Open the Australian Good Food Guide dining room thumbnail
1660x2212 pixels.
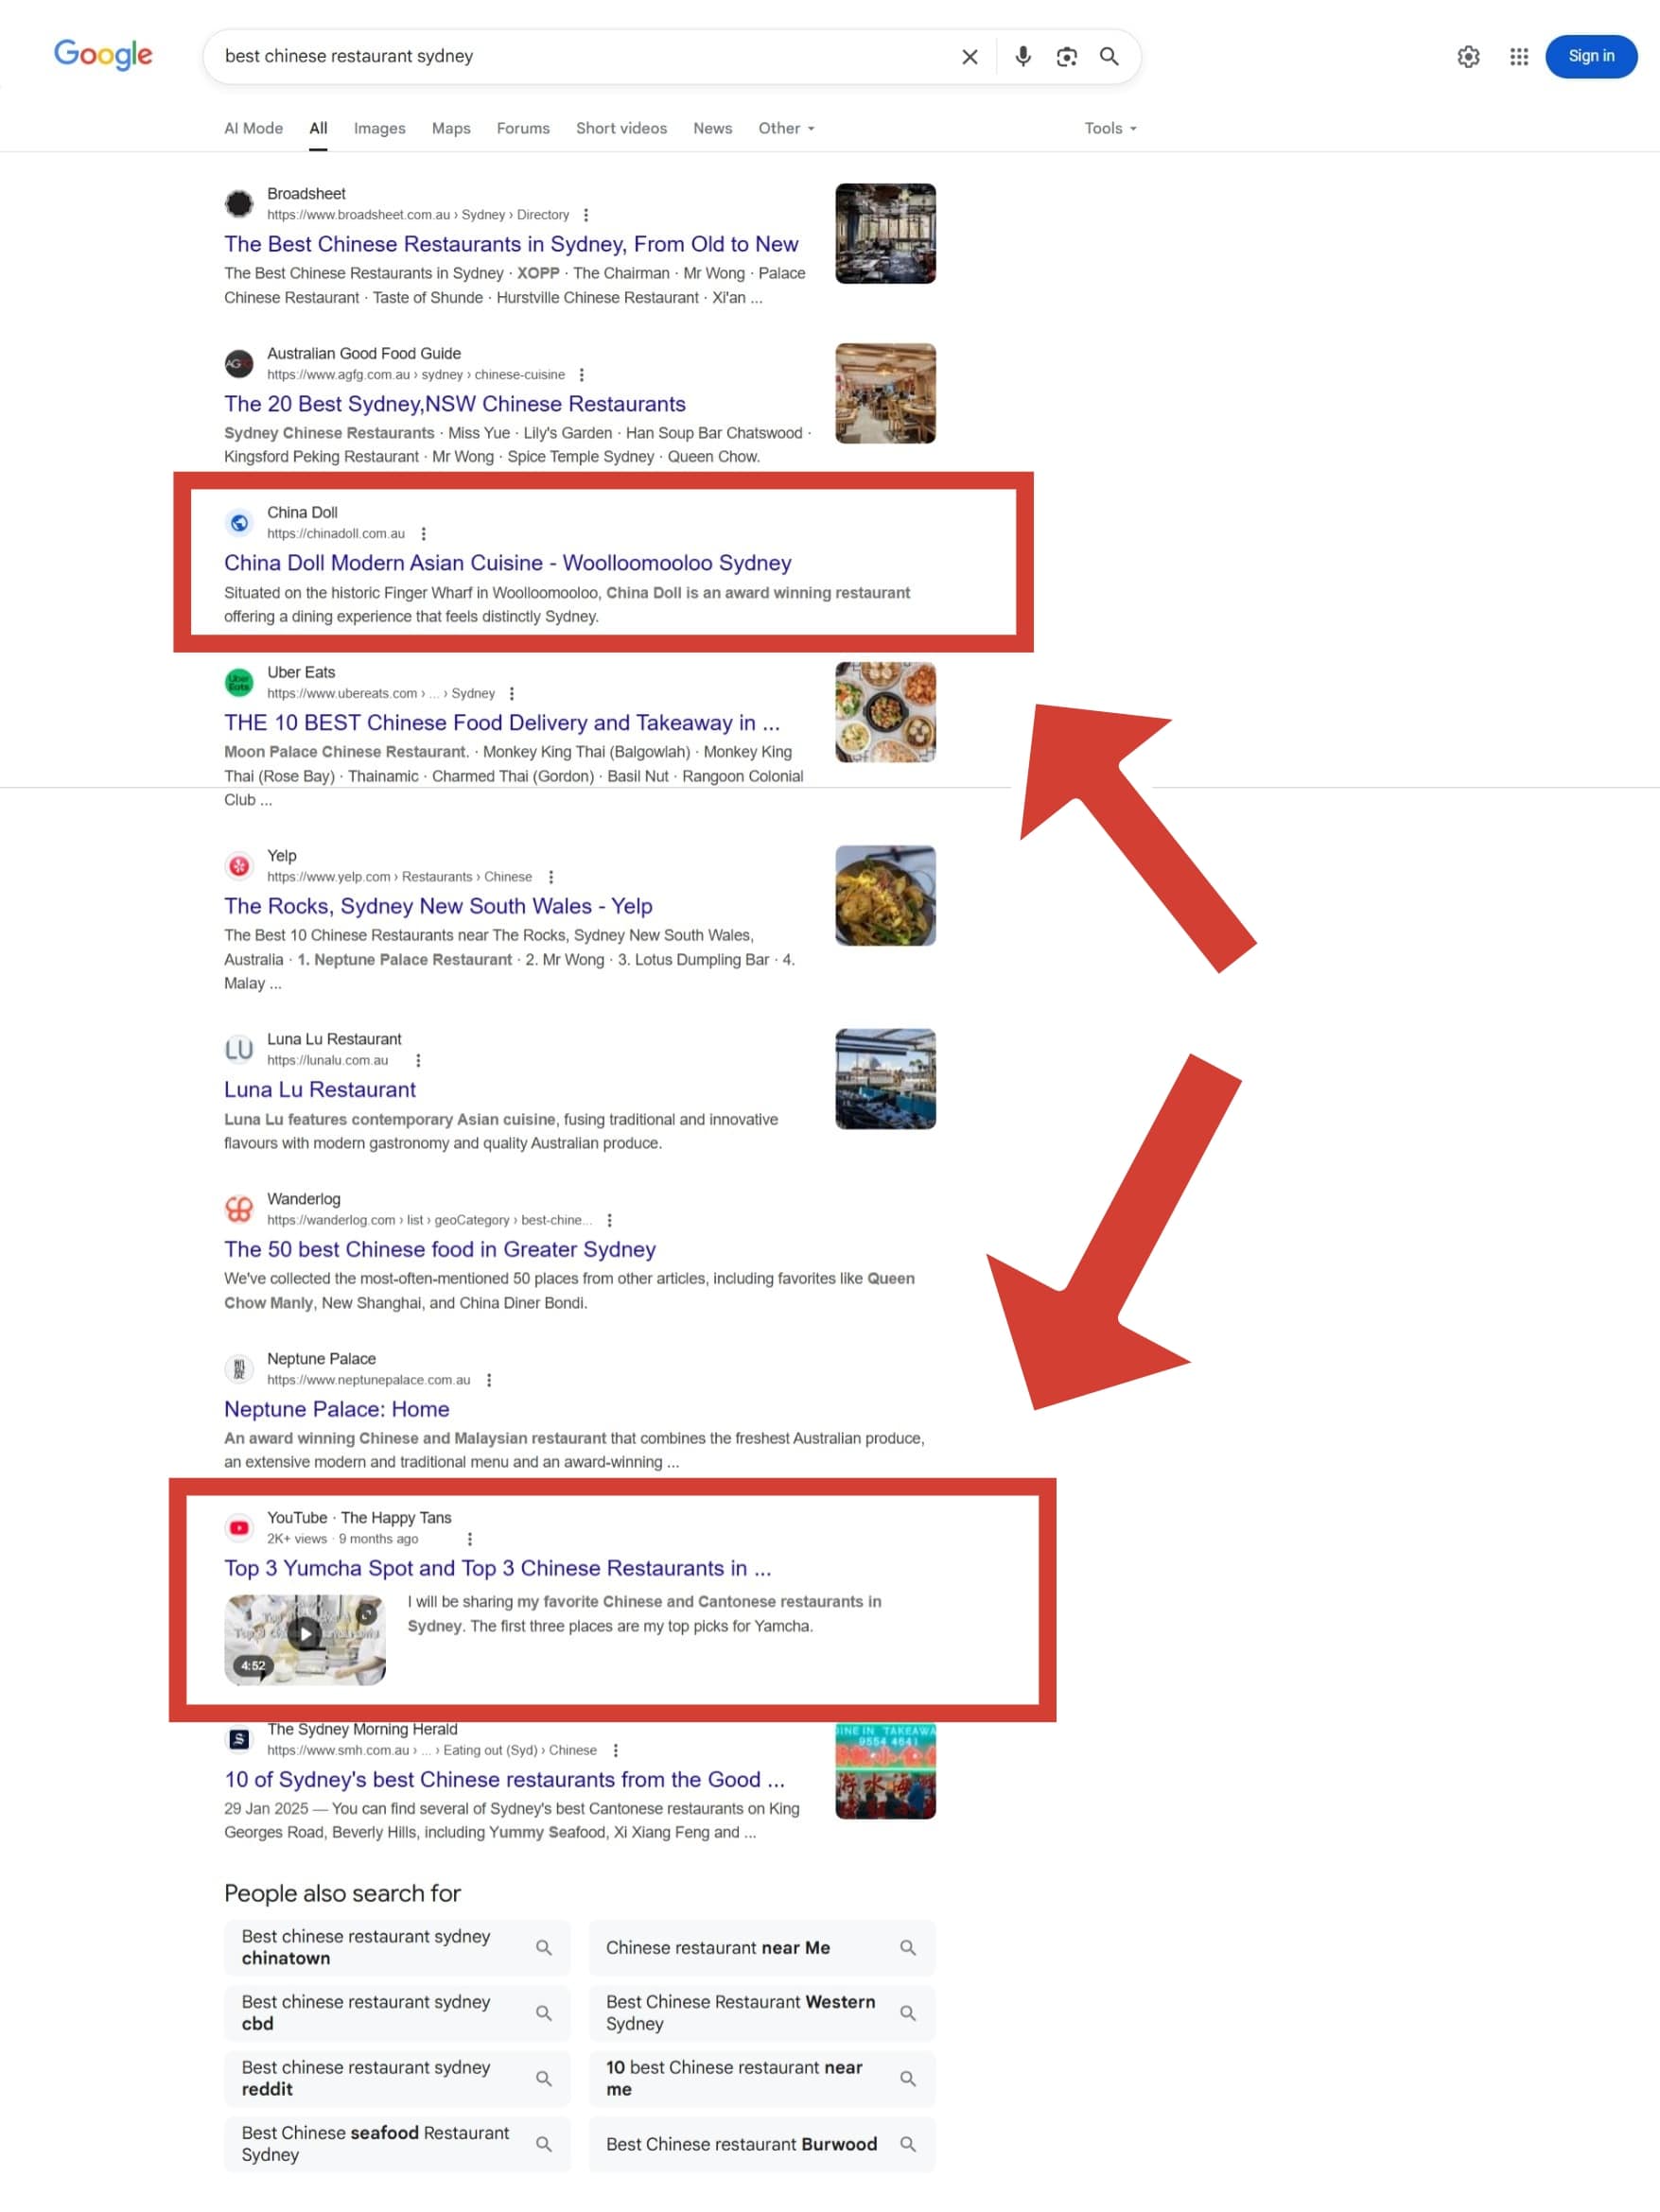coord(885,394)
